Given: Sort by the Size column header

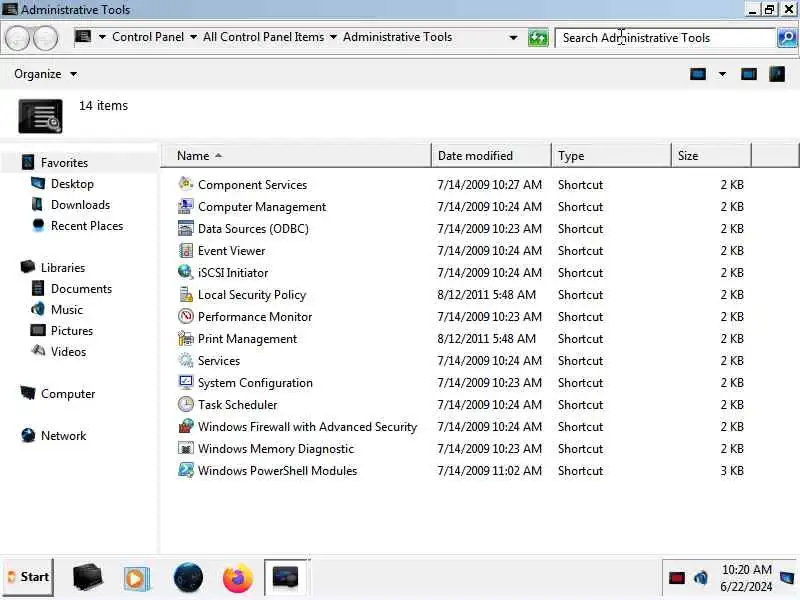Looking at the screenshot, I should (x=711, y=156).
